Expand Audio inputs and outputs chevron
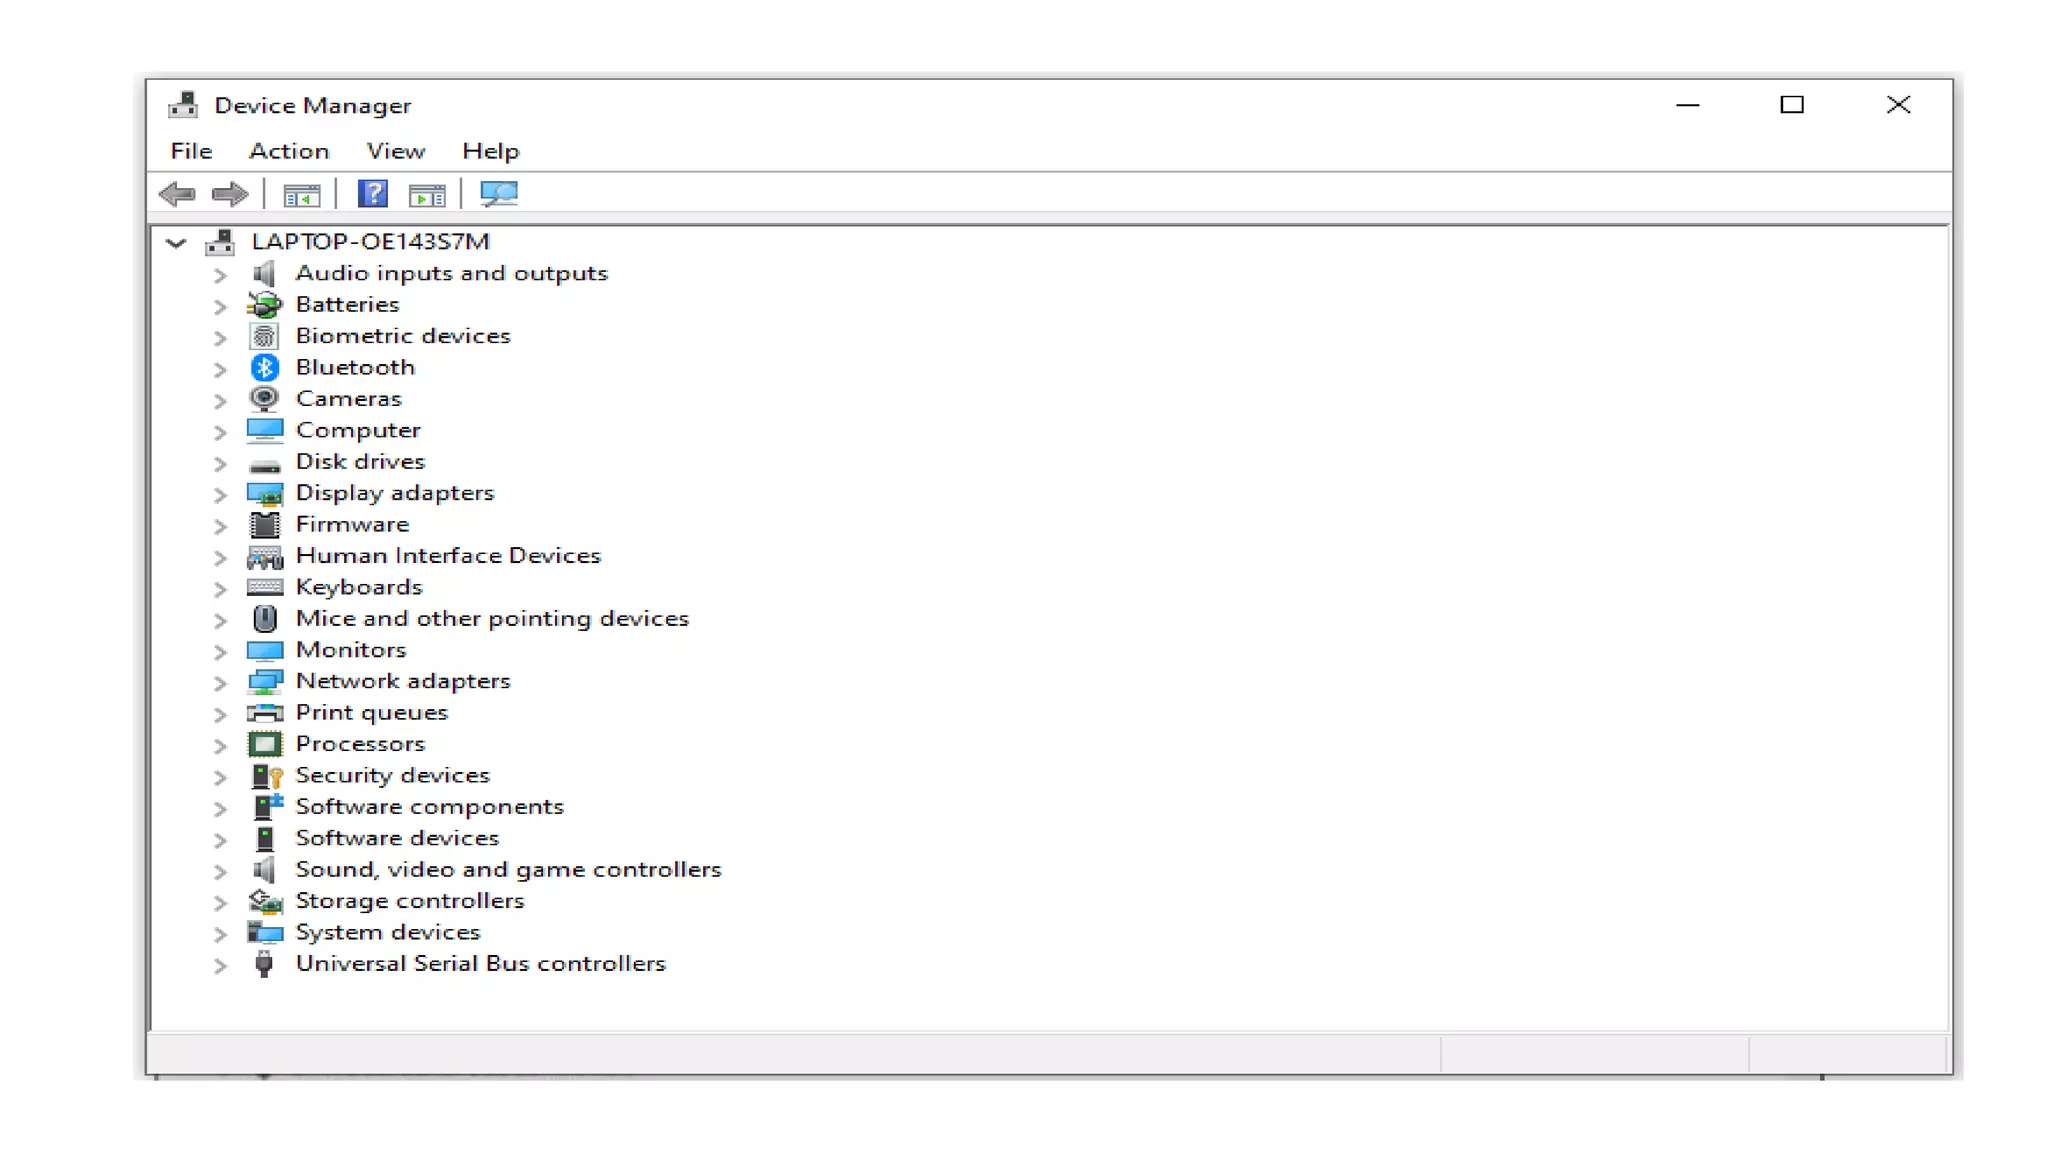The image size is (2048, 1152). (x=220, y=275)
